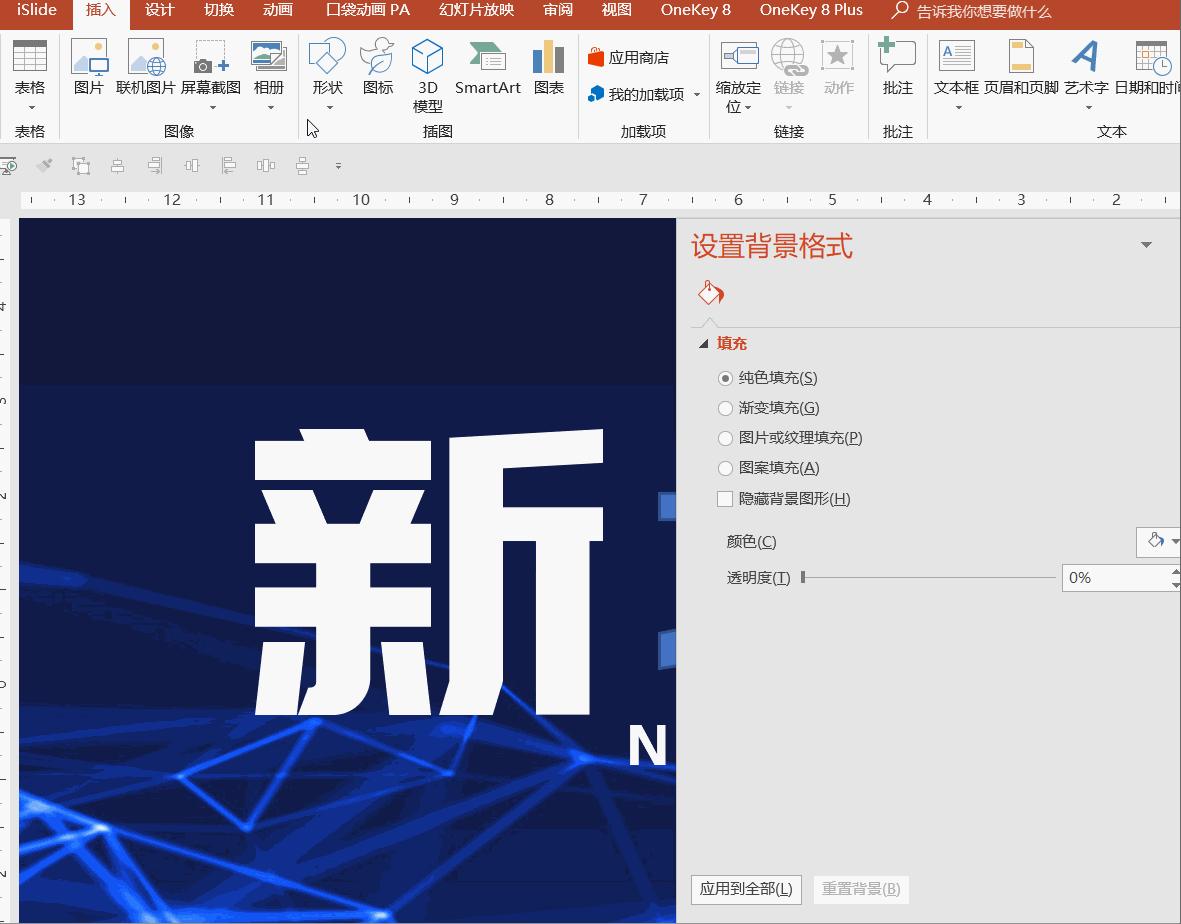Open the 图表 chart insert tool
Screen dimensions: 1181x924
[549, 68]
